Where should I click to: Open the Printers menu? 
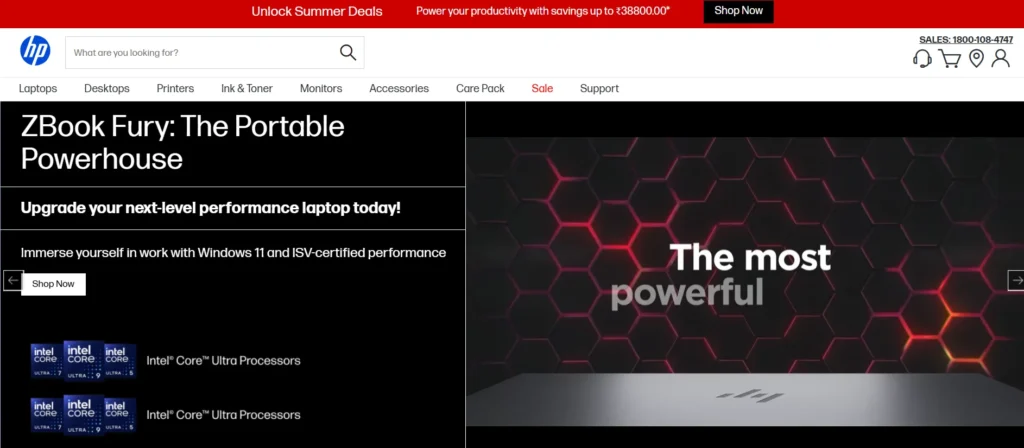click(x=175, y=88)
